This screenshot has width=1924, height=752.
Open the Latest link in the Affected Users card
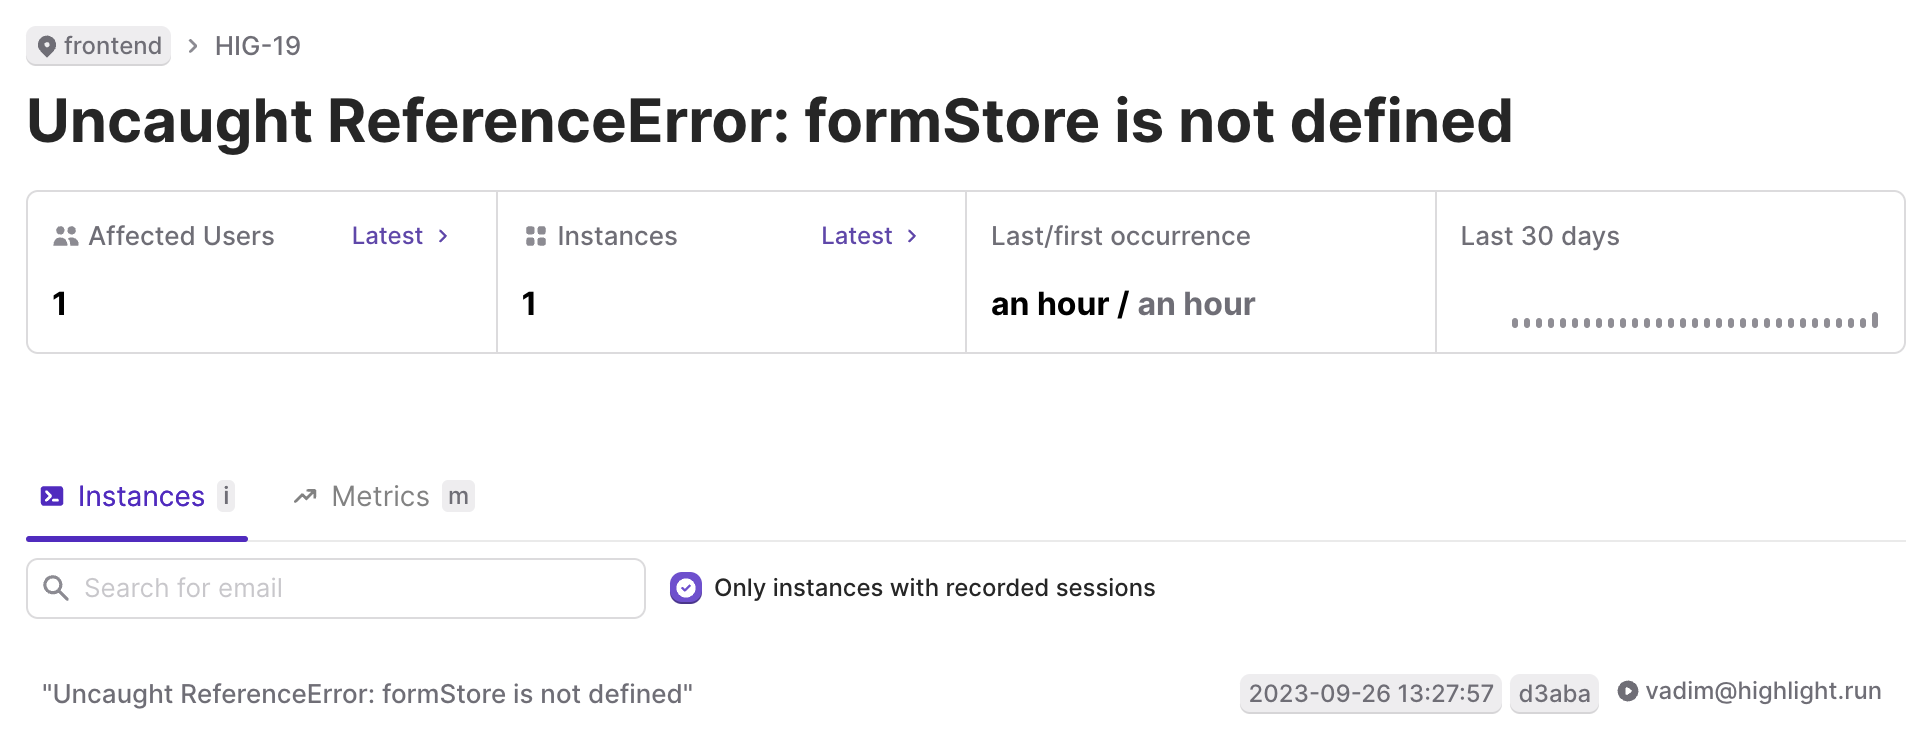click(x=387, y=236)
